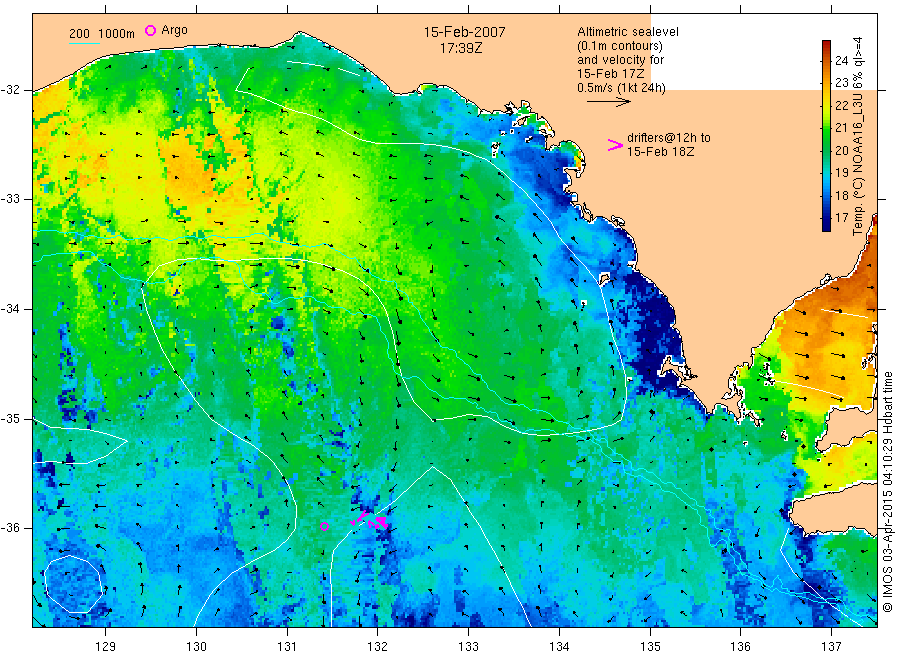Click the magenta Argo circle in legend

(x=150, y=30)
